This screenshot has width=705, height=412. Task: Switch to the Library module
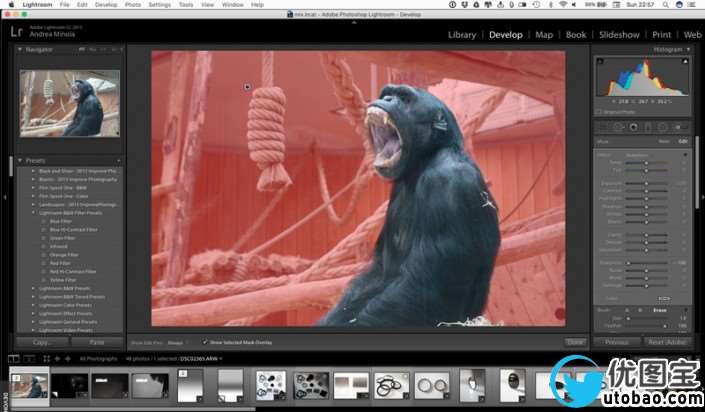462,35
